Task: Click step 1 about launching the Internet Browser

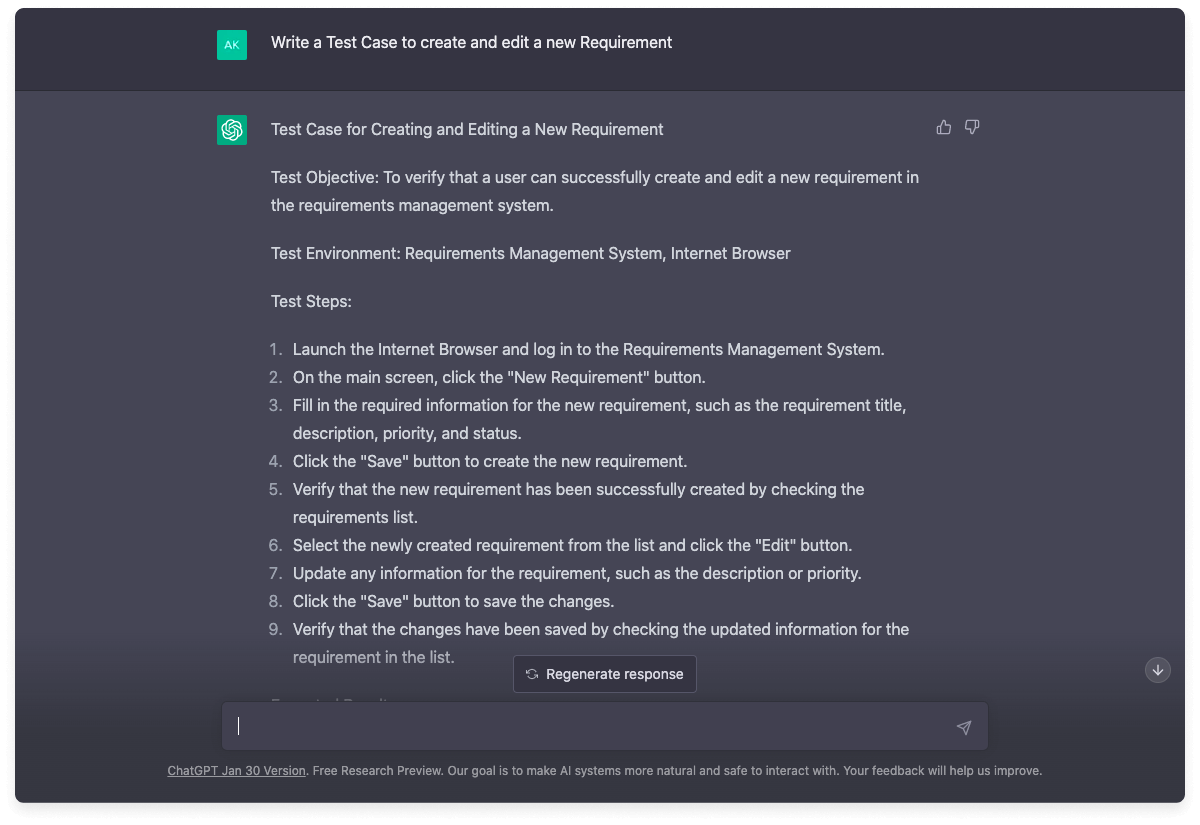Action: tap(588, 350)
